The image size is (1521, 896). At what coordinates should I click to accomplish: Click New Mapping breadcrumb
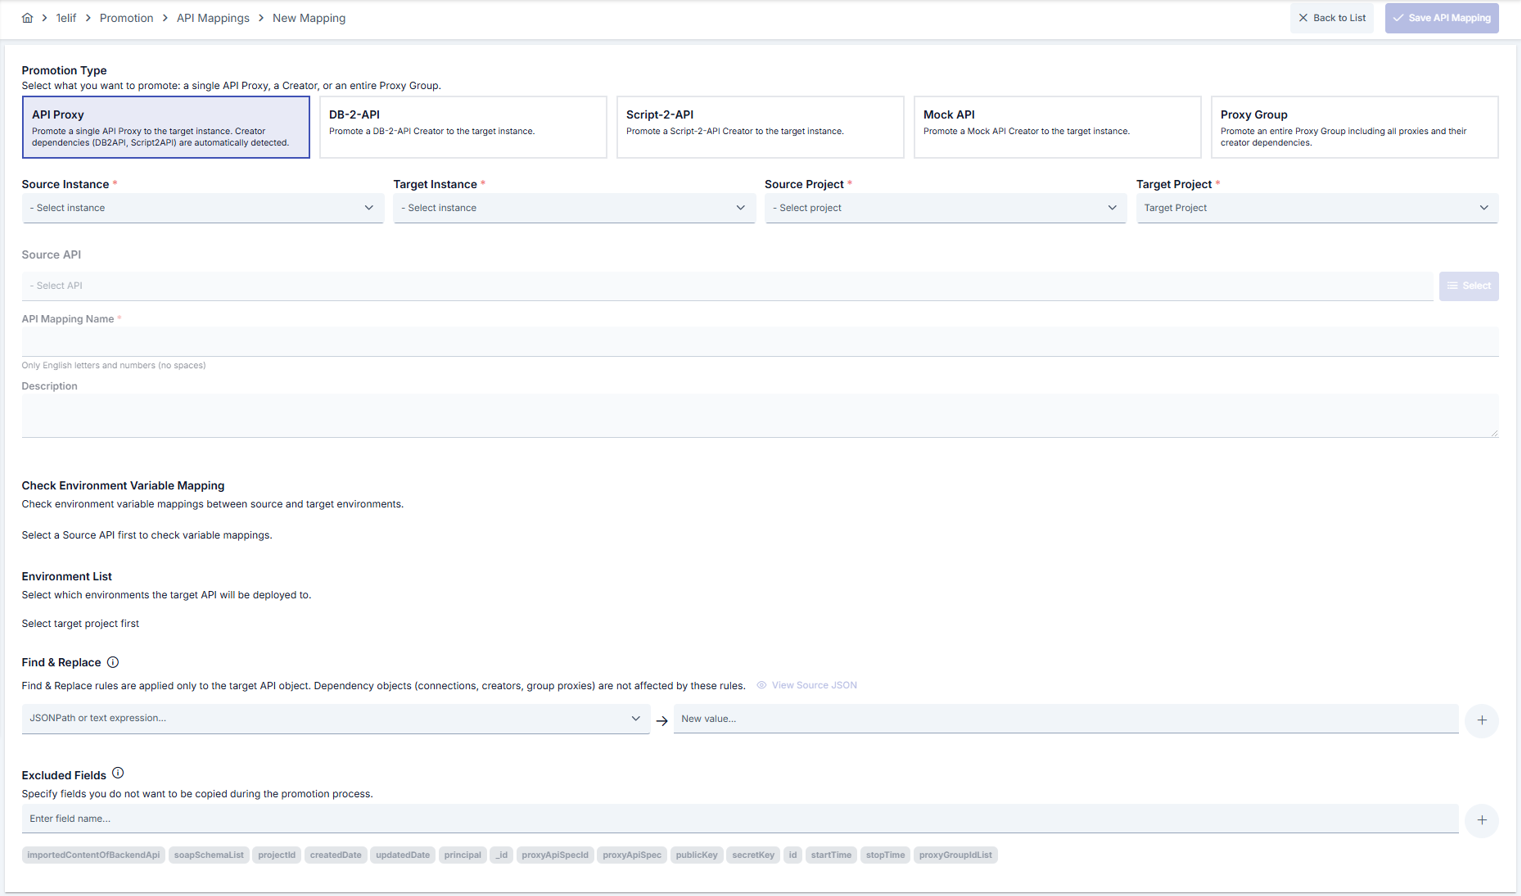click(x=309, y=18)
